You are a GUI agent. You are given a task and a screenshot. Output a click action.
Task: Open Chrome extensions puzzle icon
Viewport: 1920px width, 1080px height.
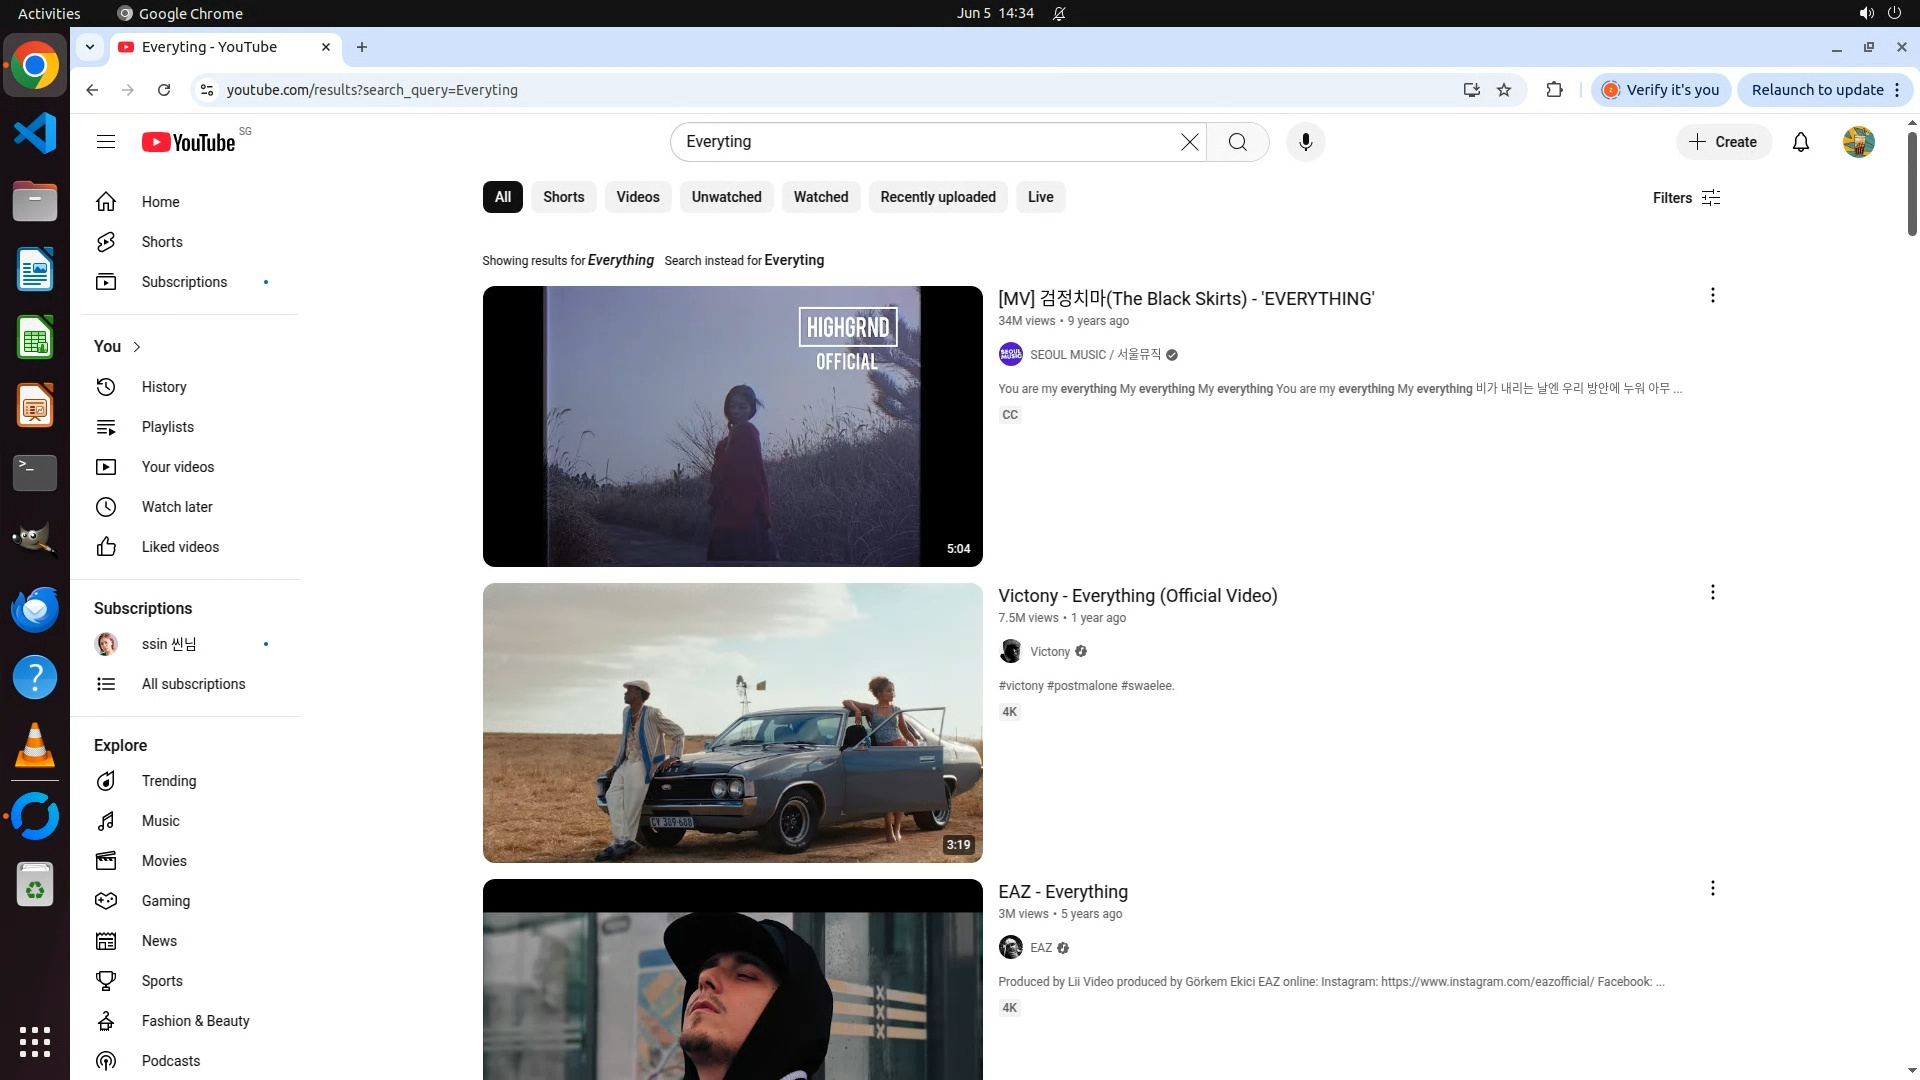click(1554, 90)
